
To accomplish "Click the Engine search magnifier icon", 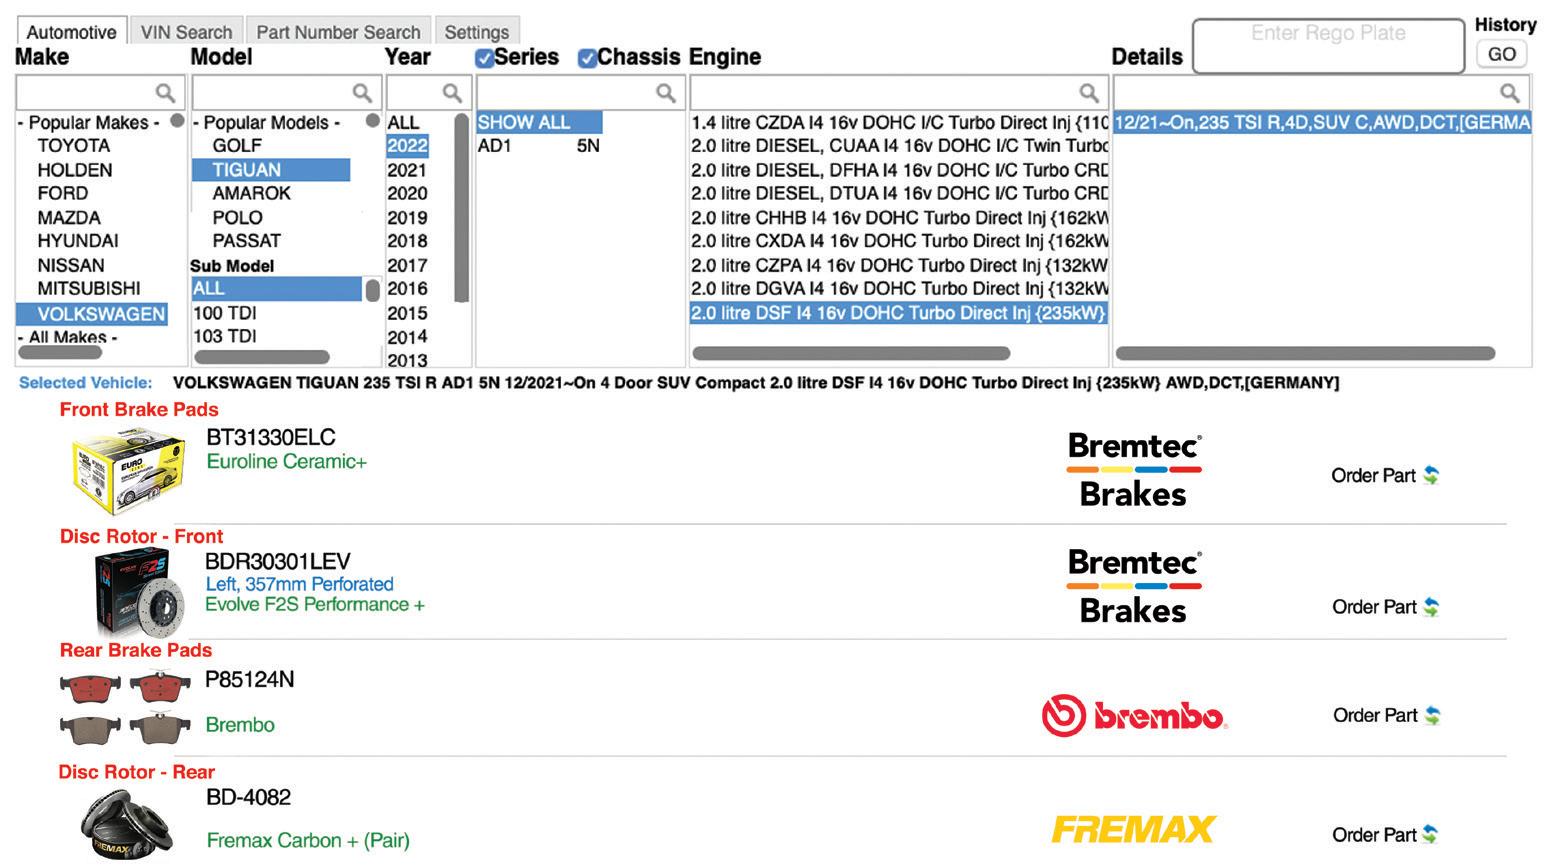I will [1089, 93].
